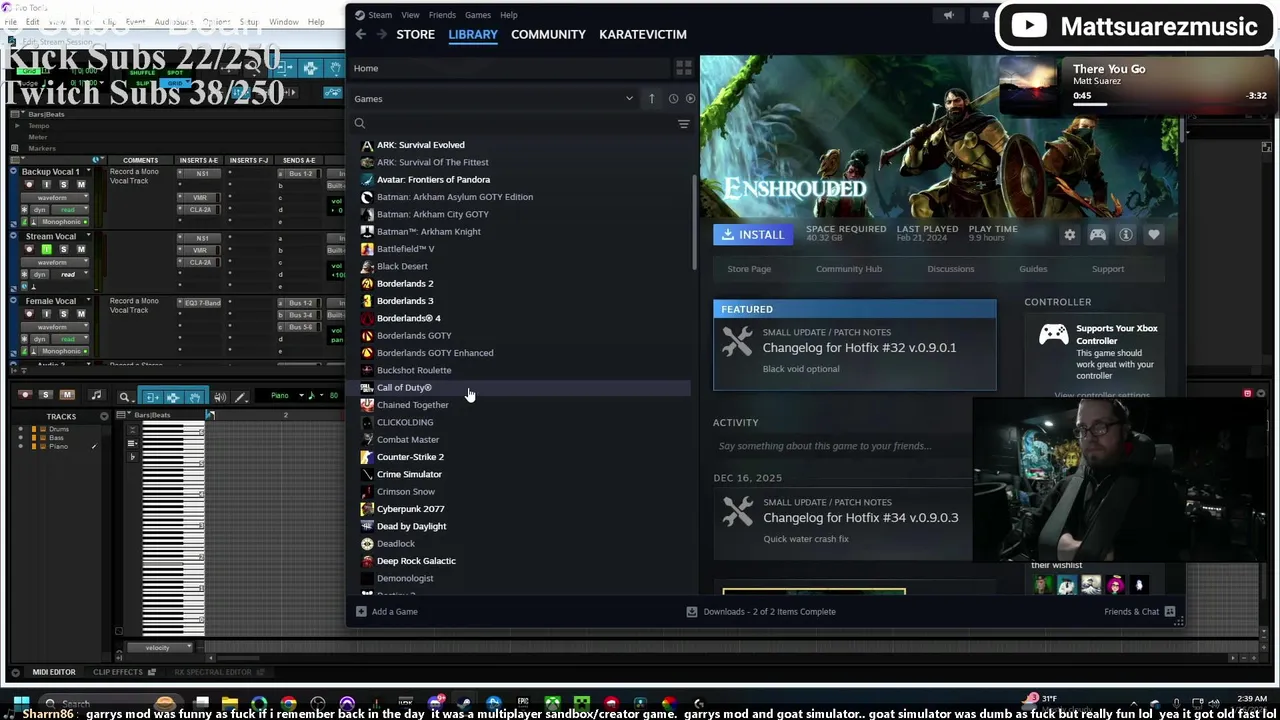Toggle MIDI editor Mute button

click(67, 395)
